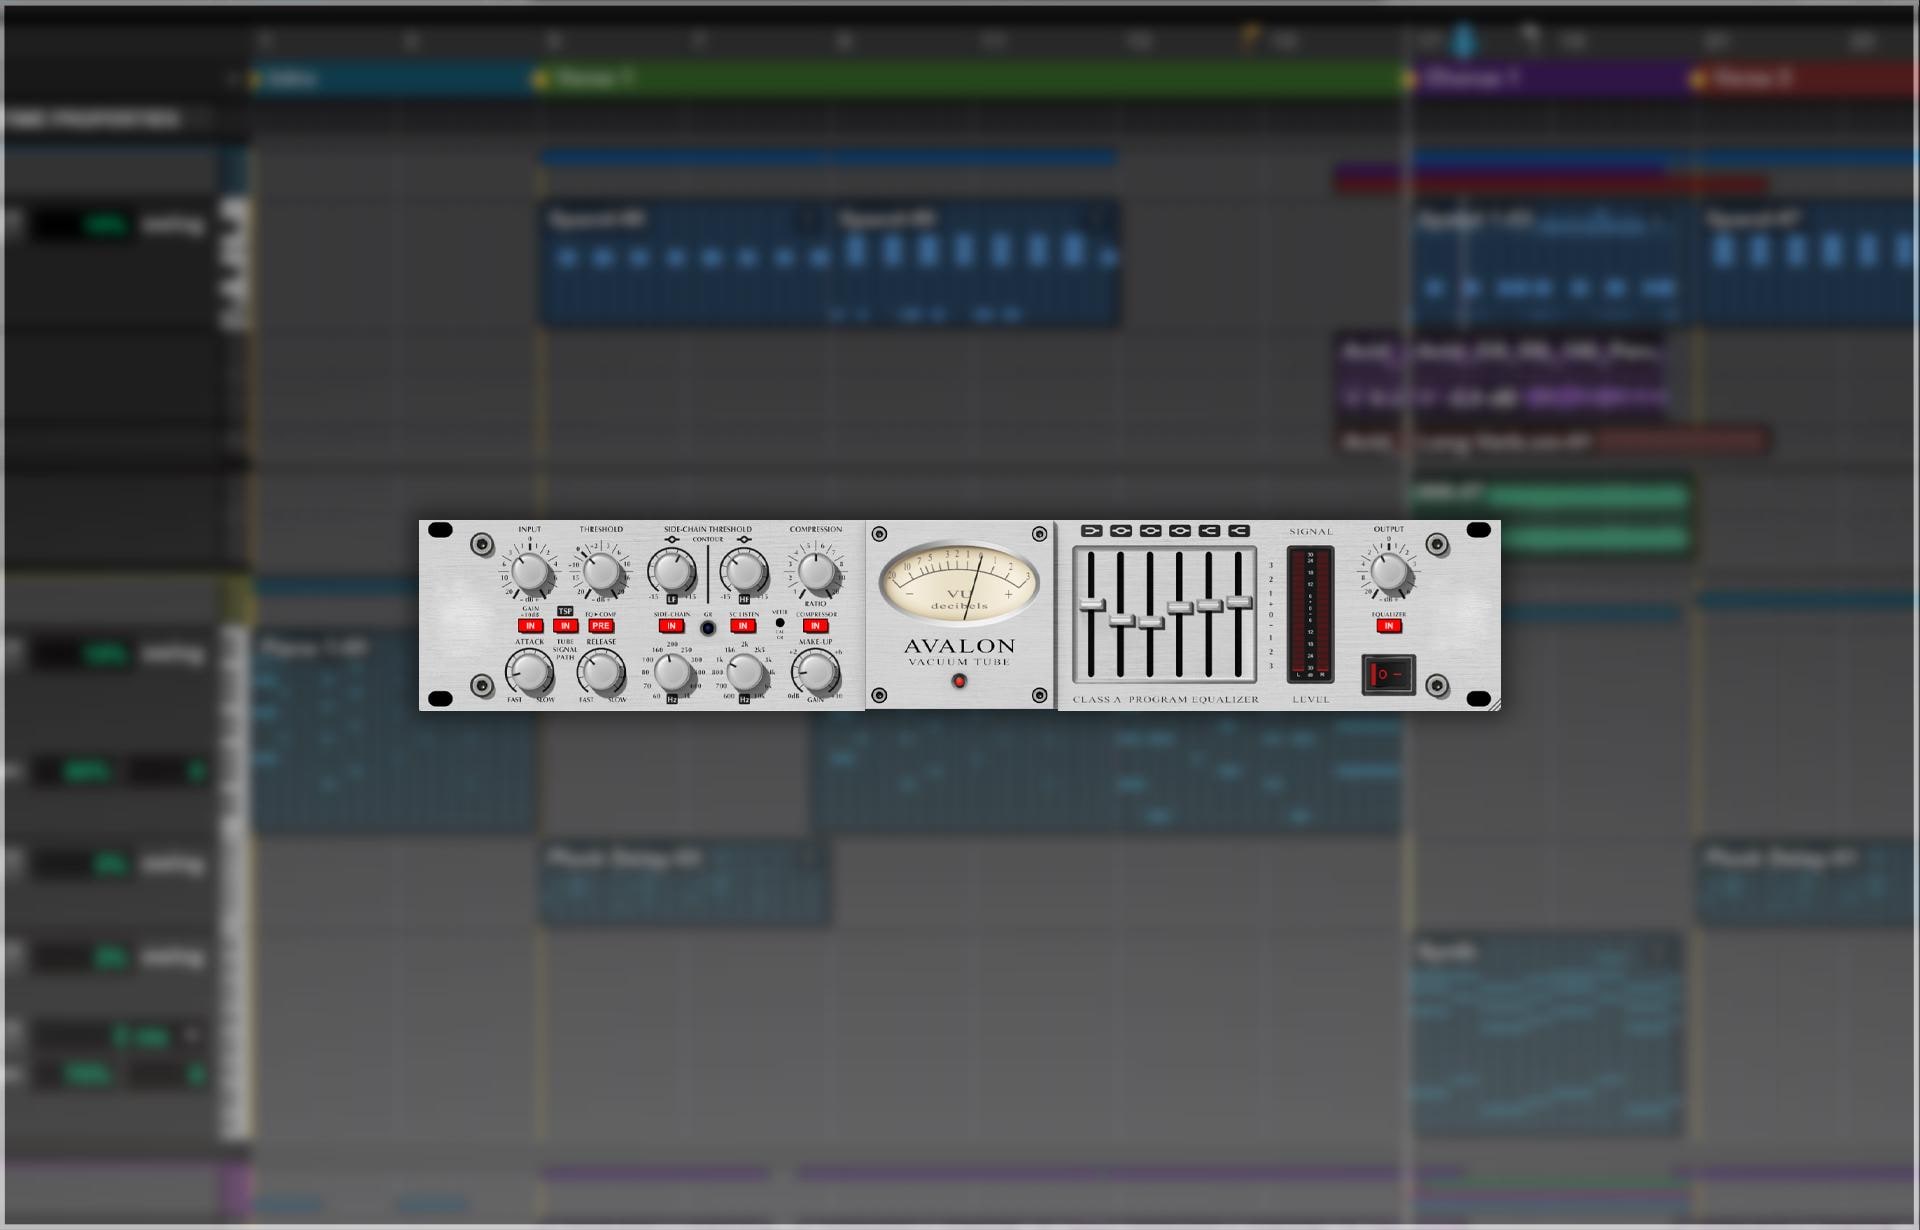Click the GR indicator lamp

708,628
